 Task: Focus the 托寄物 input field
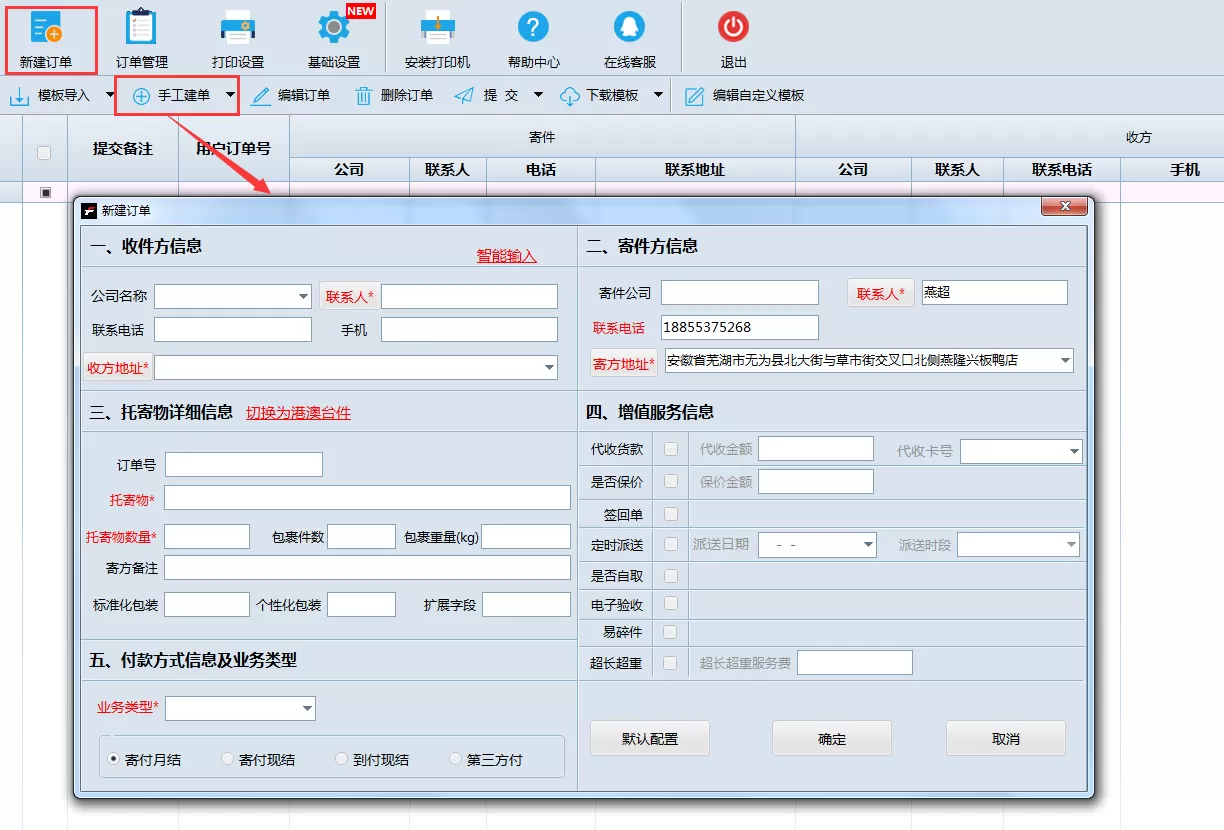367,498
